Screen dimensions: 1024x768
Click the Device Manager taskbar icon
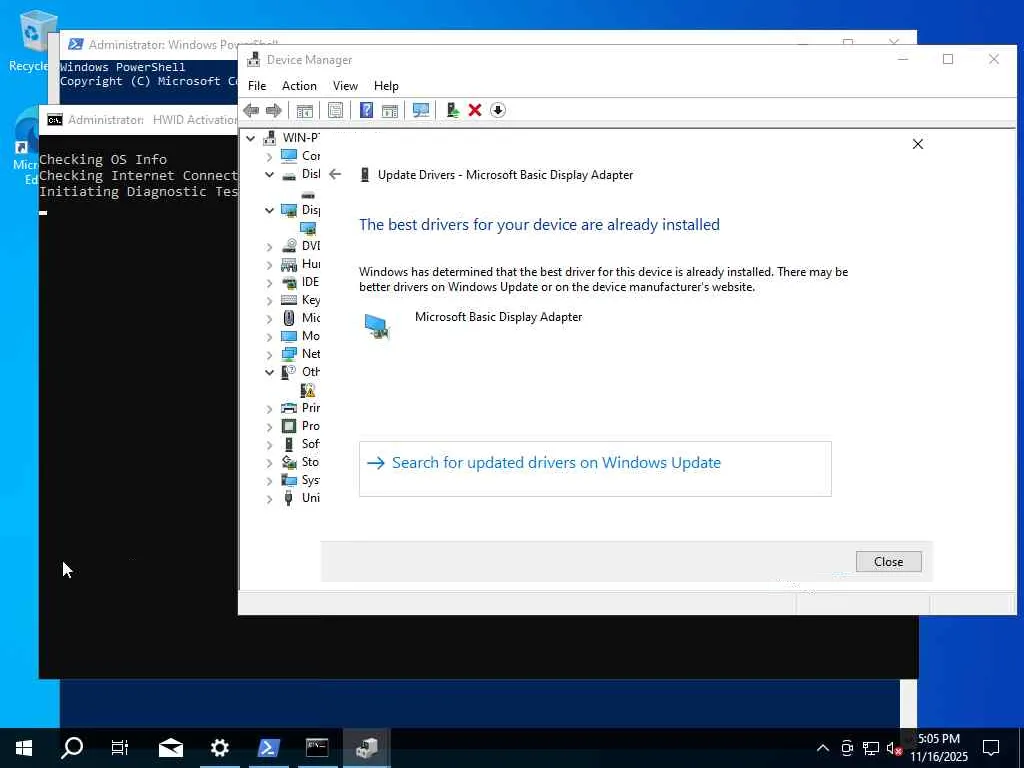366,748
